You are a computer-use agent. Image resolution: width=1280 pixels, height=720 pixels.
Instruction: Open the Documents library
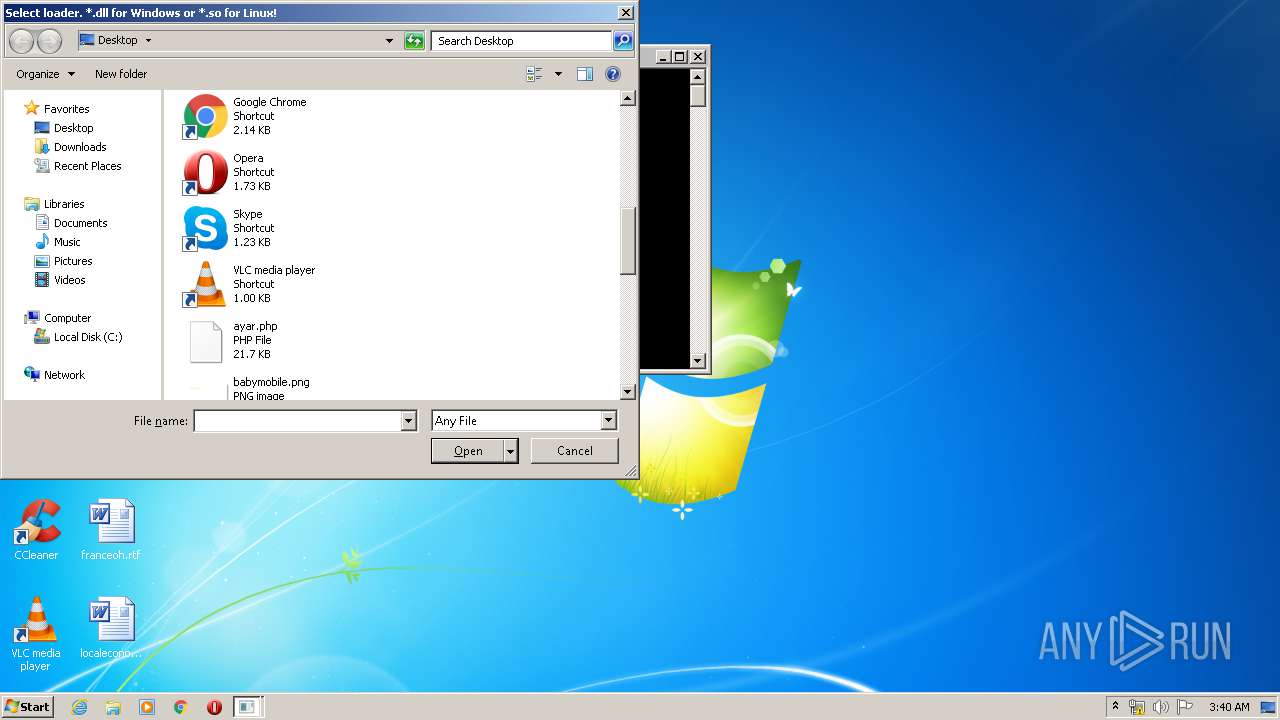tap(80, 223)
